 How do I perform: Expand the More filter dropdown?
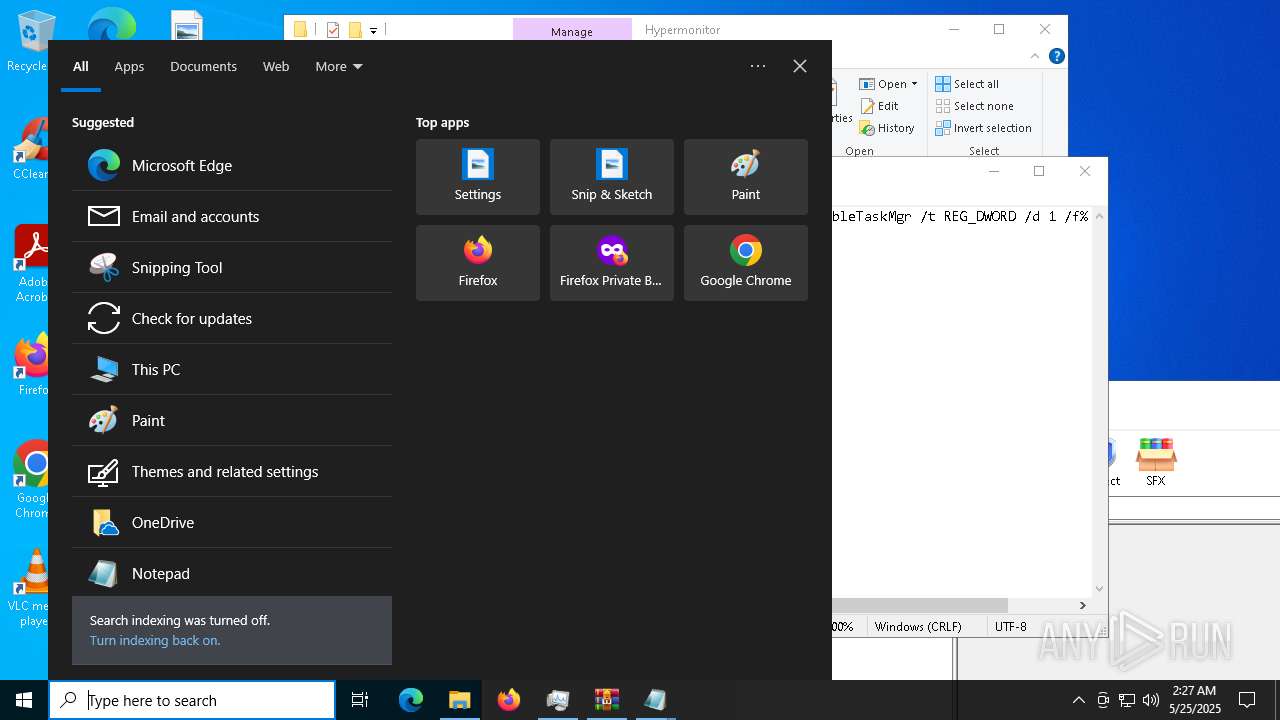pyautogui.click(x=339, y=66)
